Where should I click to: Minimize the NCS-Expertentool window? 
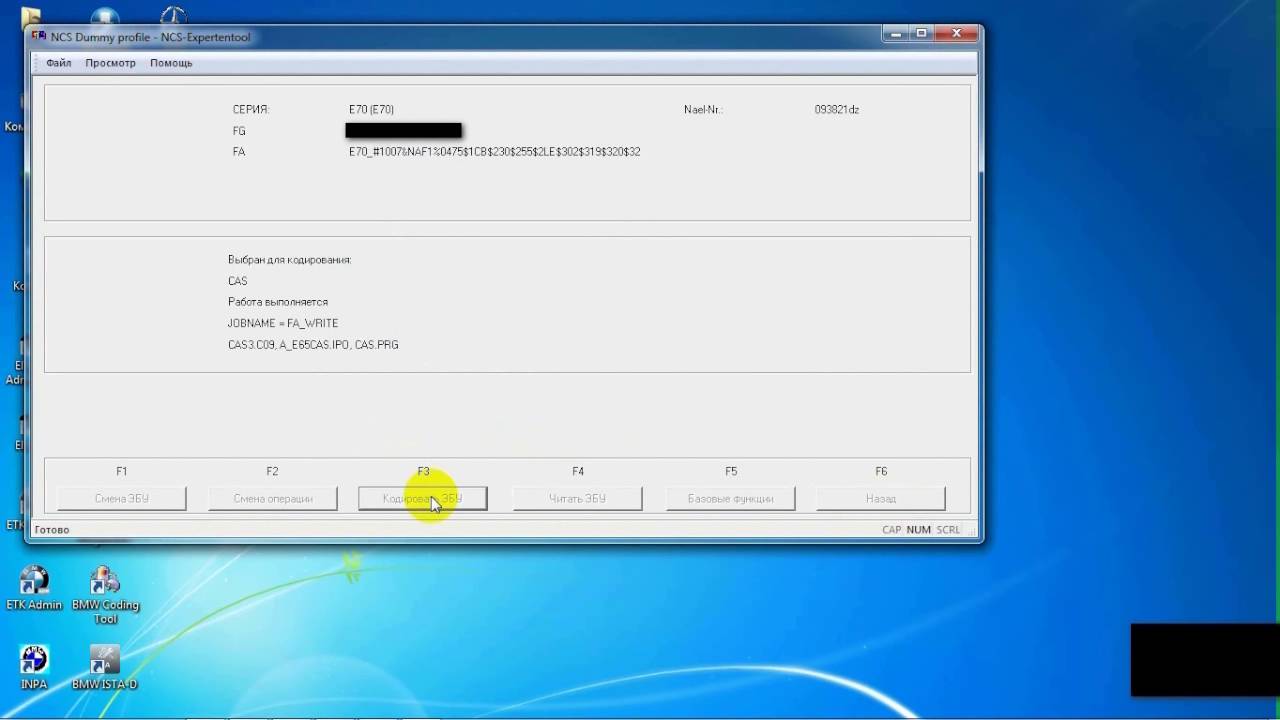point(895,34)
